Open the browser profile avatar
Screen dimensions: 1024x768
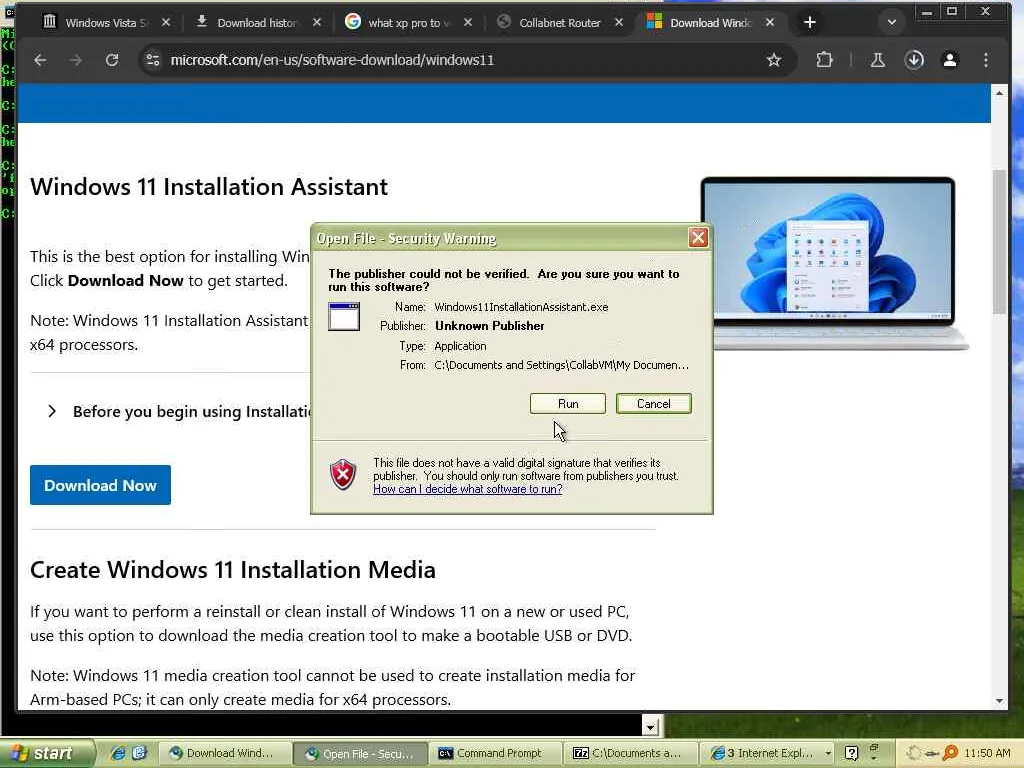coord(950,60)
